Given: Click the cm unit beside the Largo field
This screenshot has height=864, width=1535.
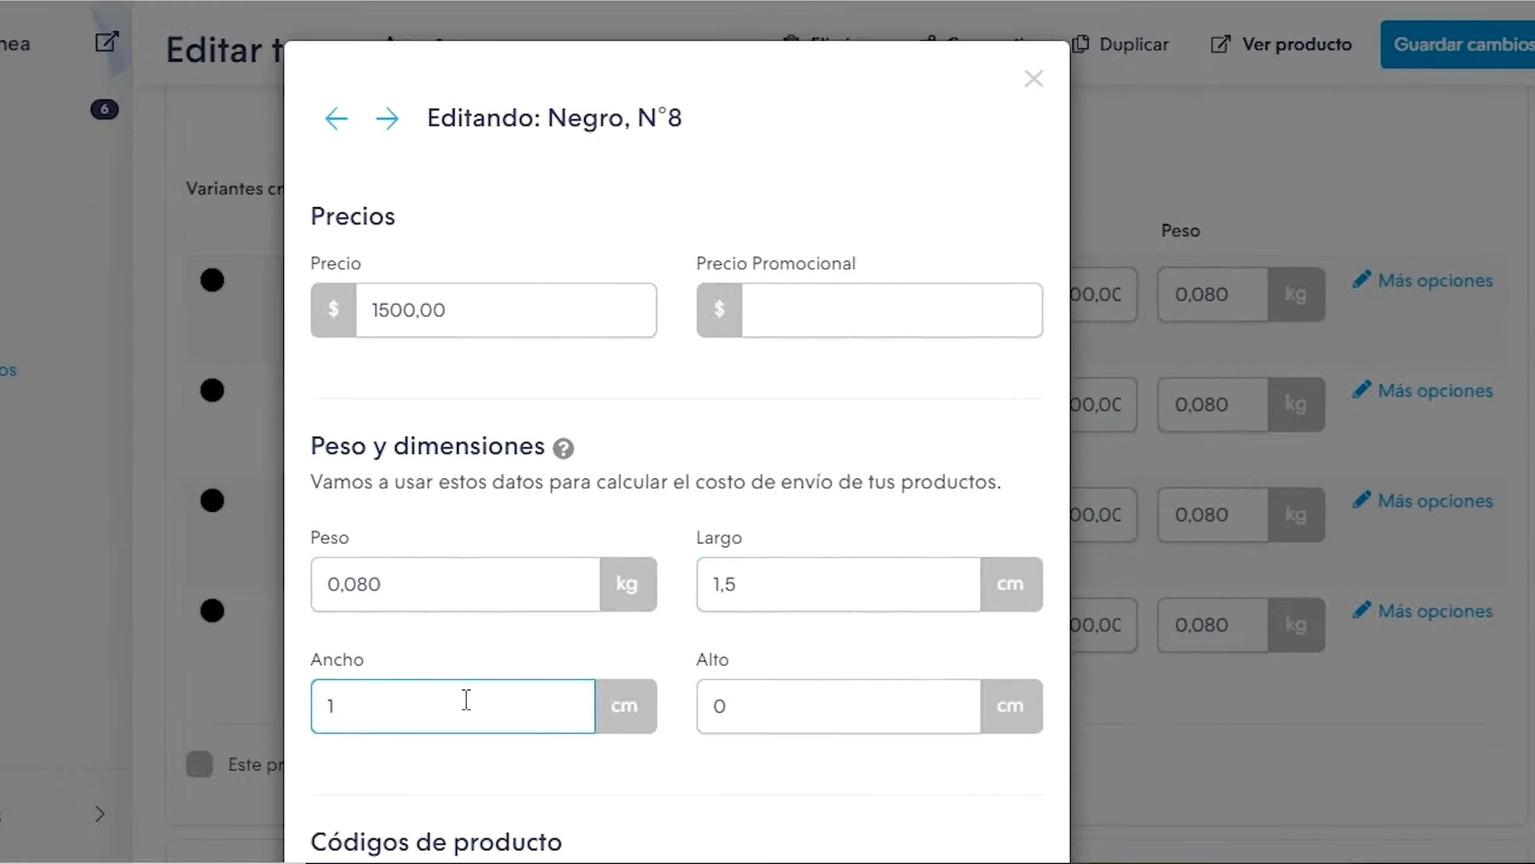Looking at the screenshot, I should click(1011, 584).
